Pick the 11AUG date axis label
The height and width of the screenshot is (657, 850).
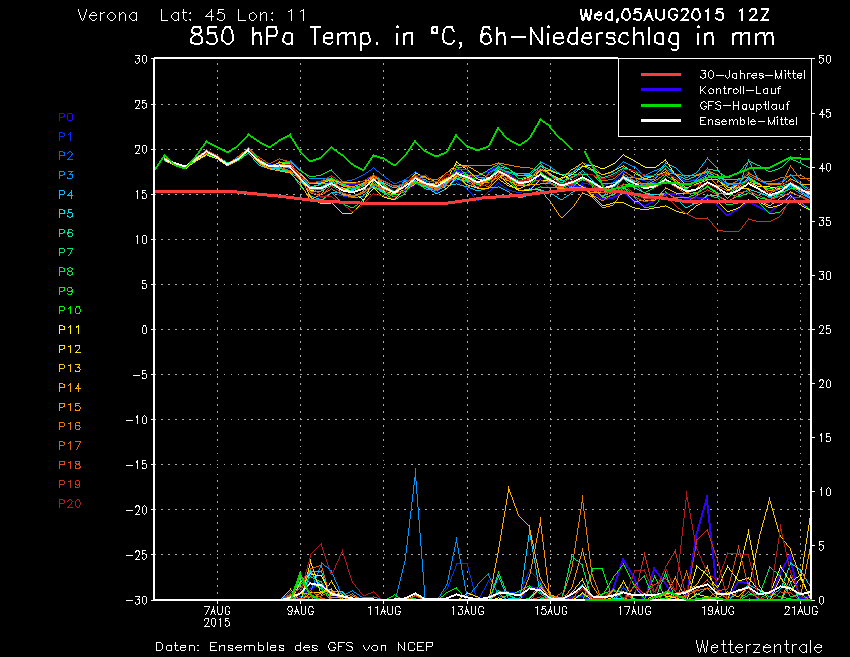coord(384,611)
